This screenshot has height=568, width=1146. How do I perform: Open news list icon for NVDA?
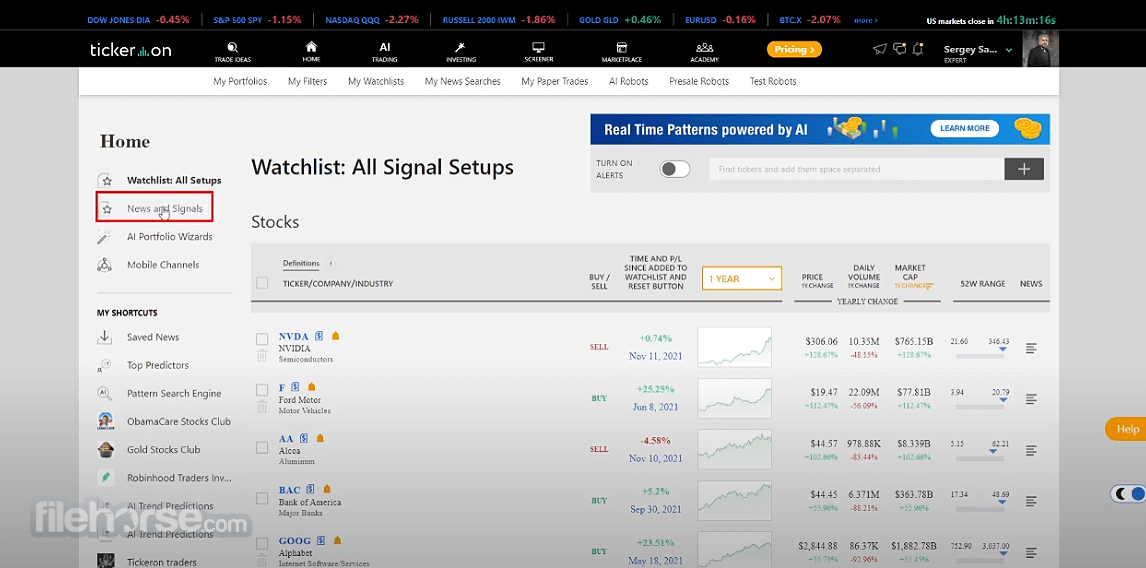1031,348
